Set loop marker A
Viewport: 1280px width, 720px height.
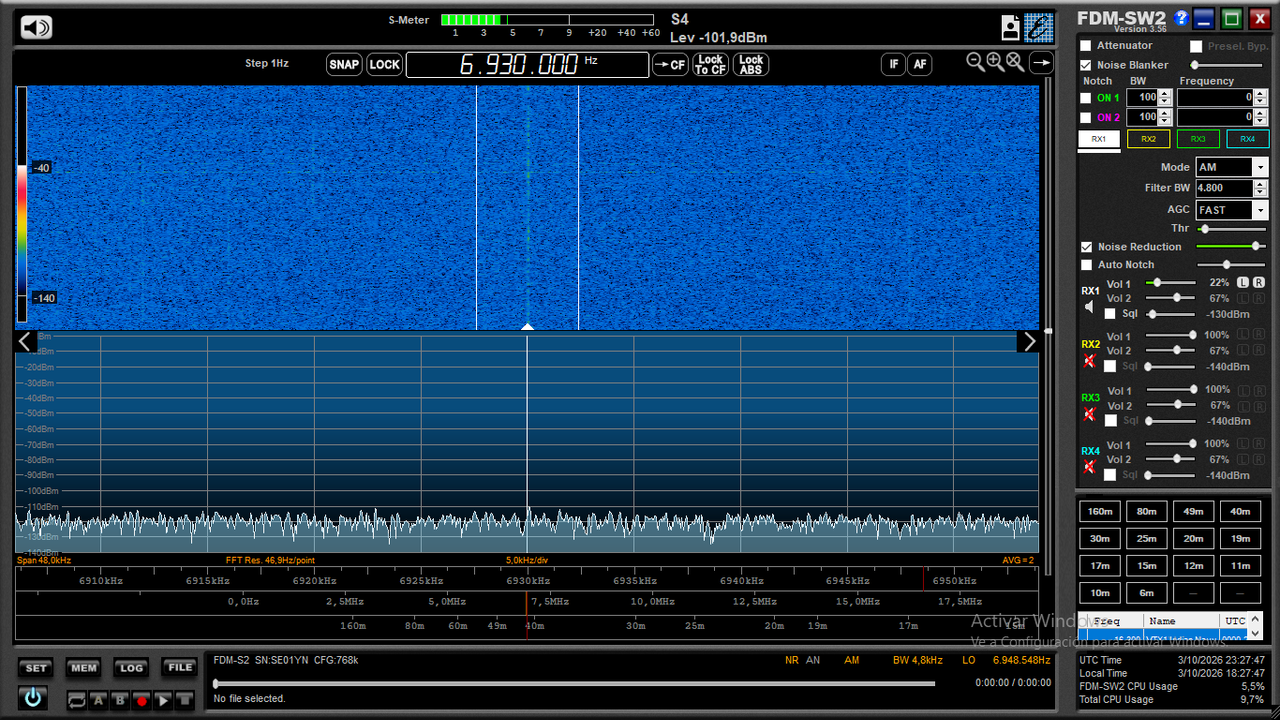tap(98, 701)
